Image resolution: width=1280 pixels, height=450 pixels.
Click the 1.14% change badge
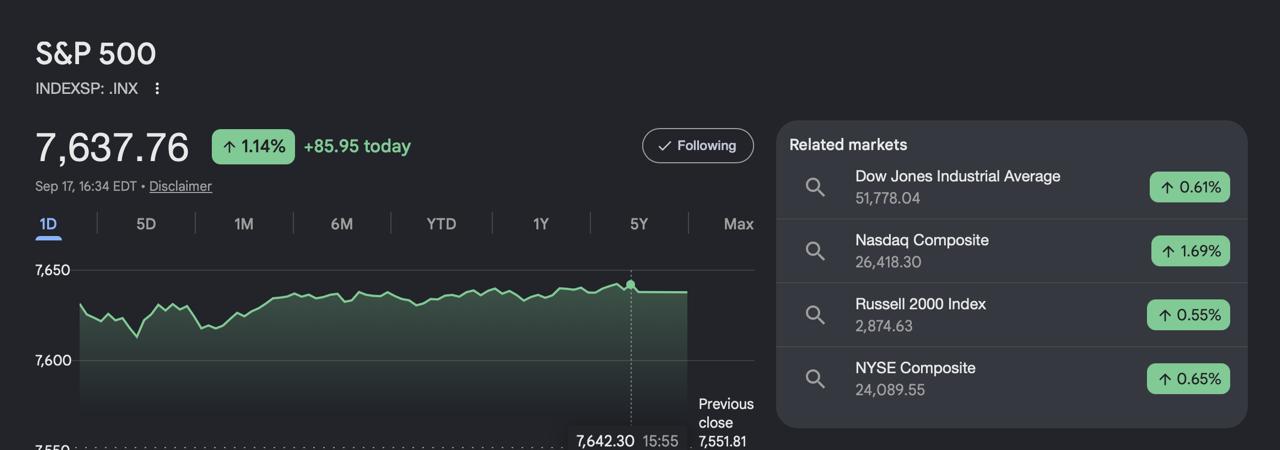[253, 147]
